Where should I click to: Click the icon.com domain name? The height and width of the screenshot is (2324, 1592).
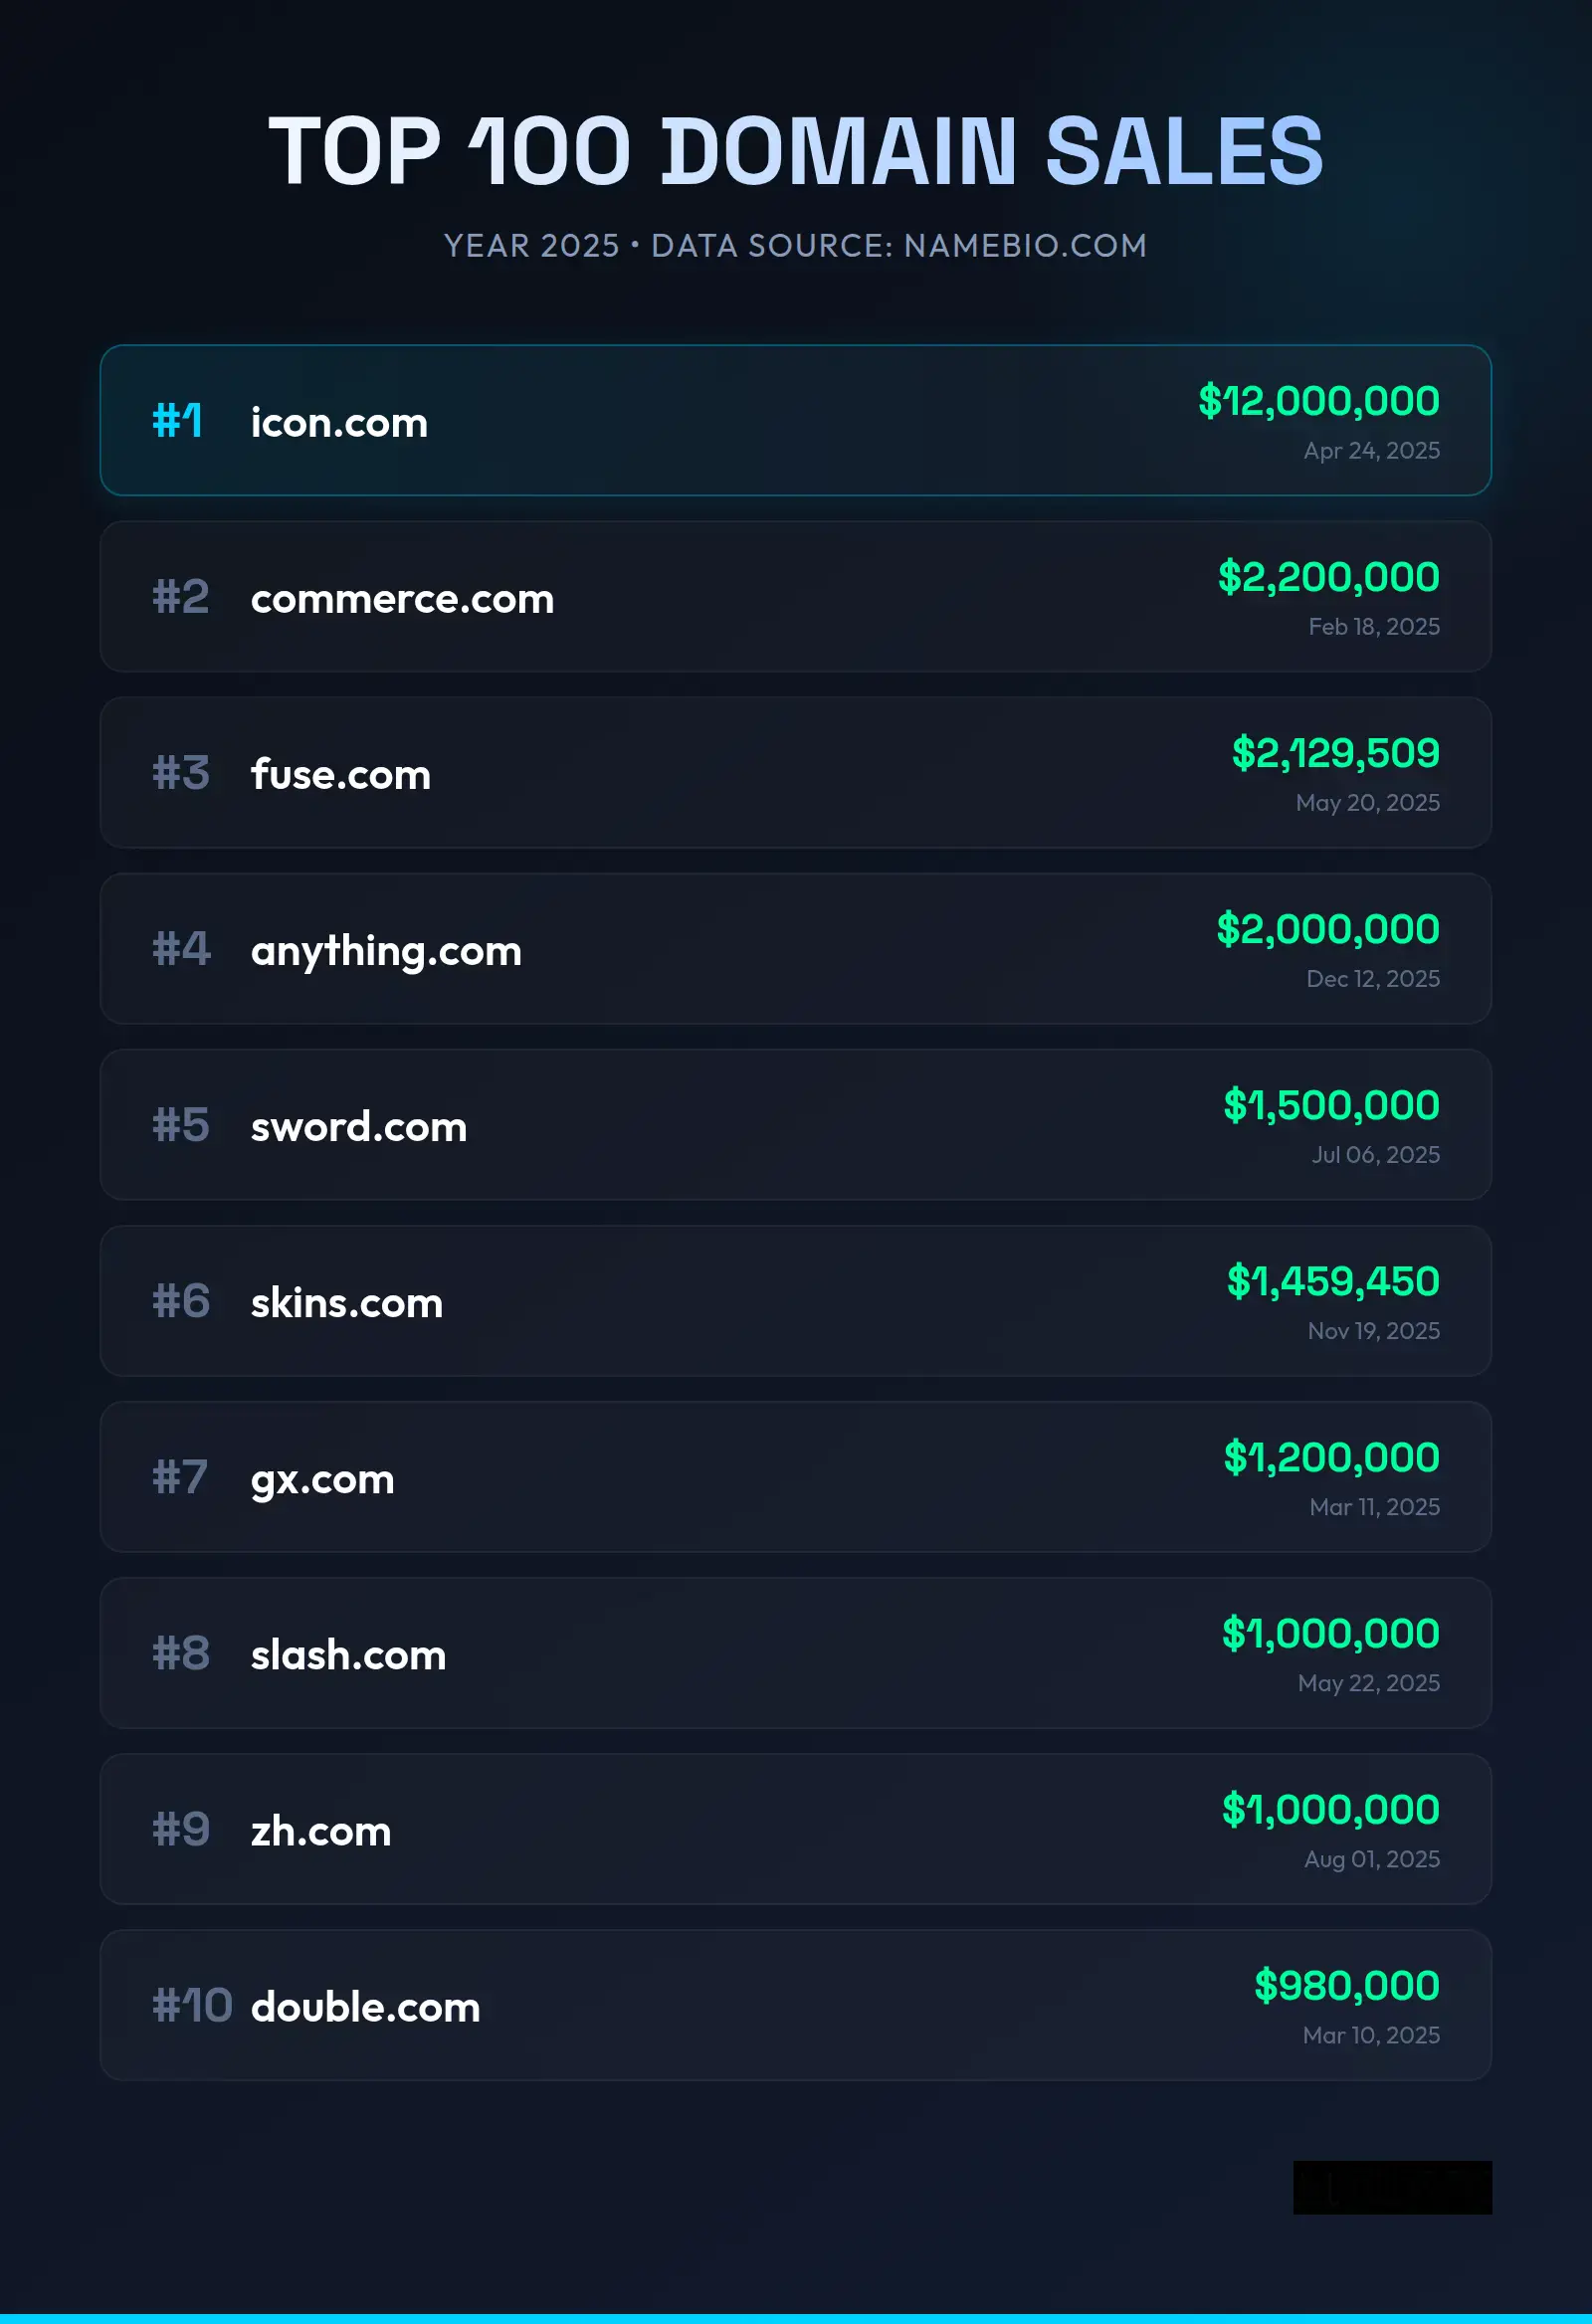click(339, 422)
